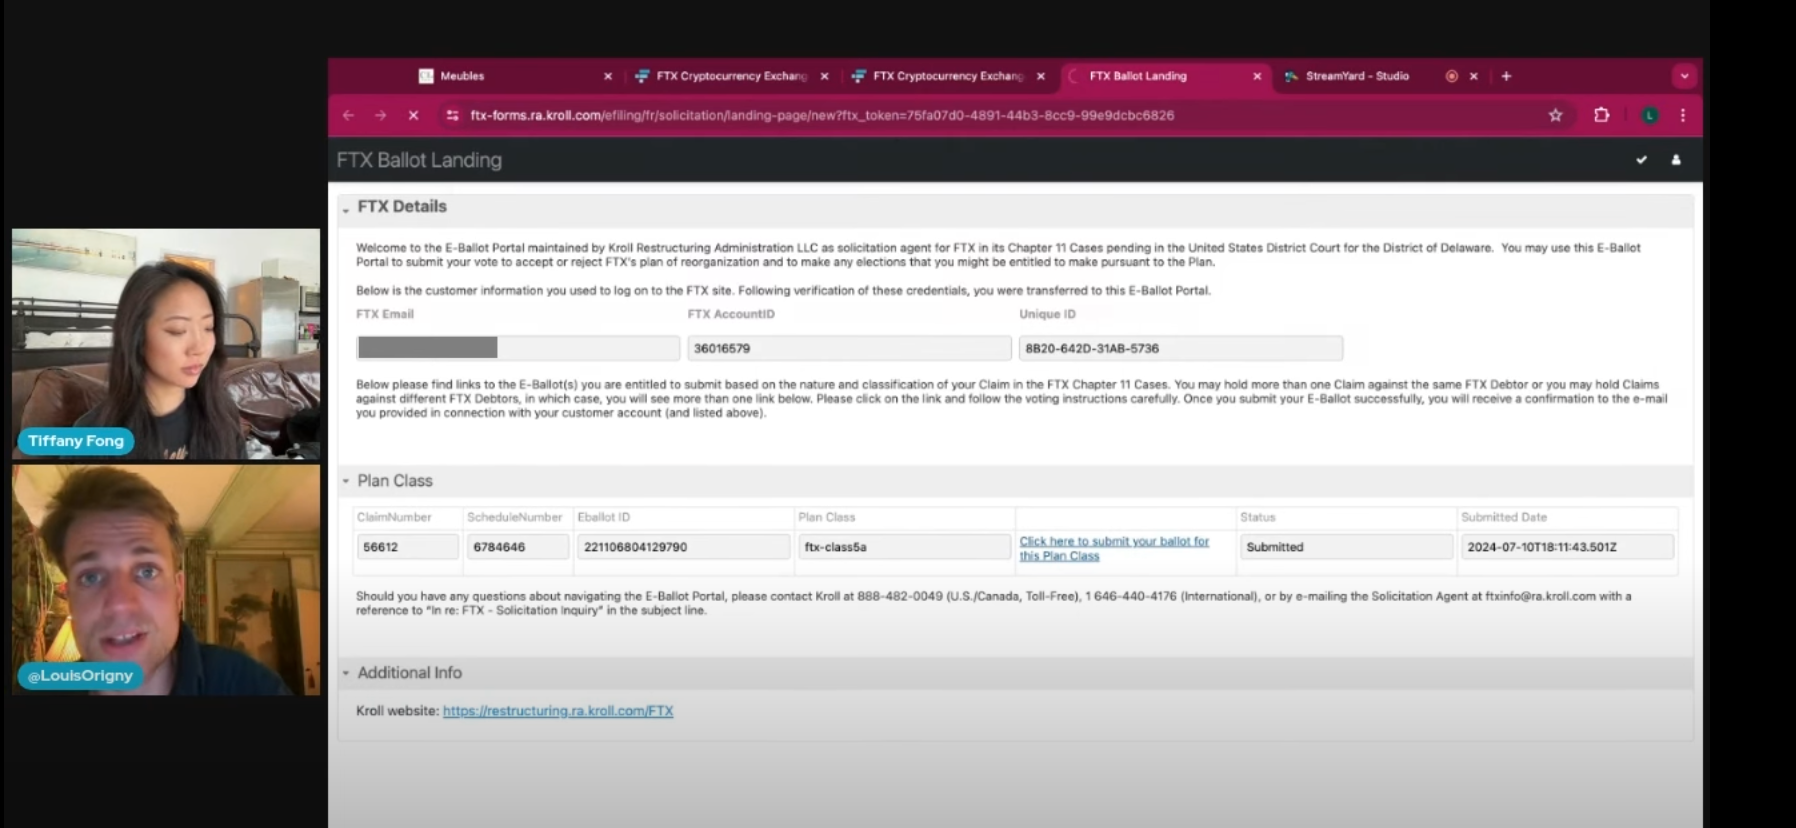This screenshot has width=1796, height=828.
Task: Click the Eballot ID field 221106804129790
Action: 684,547
